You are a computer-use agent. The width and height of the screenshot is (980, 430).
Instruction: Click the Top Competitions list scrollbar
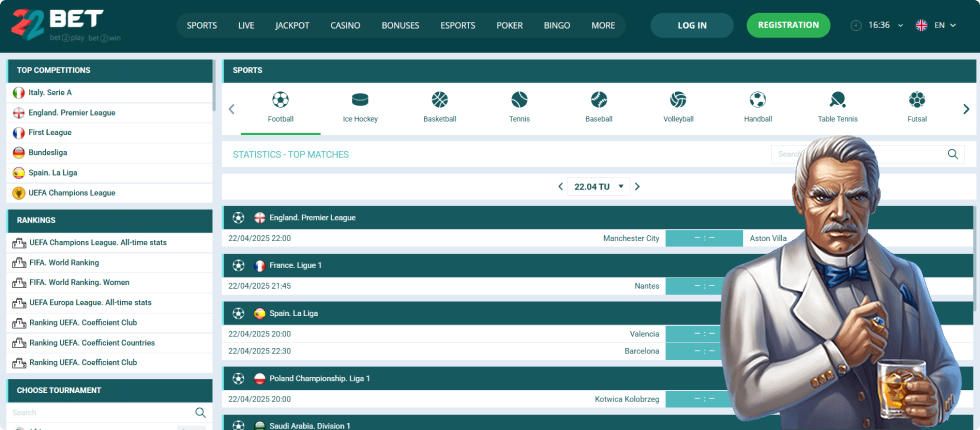coord(214,88)
